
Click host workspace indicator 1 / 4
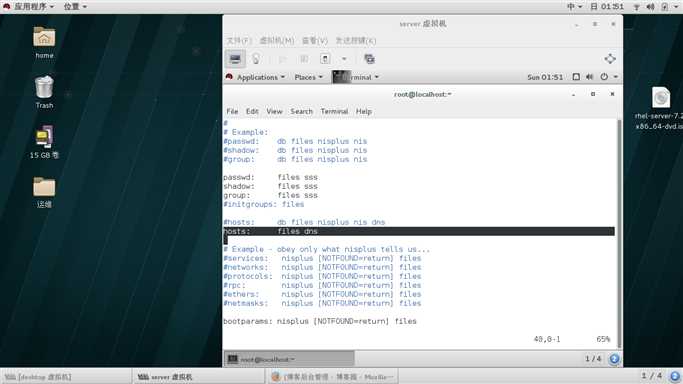651,375
